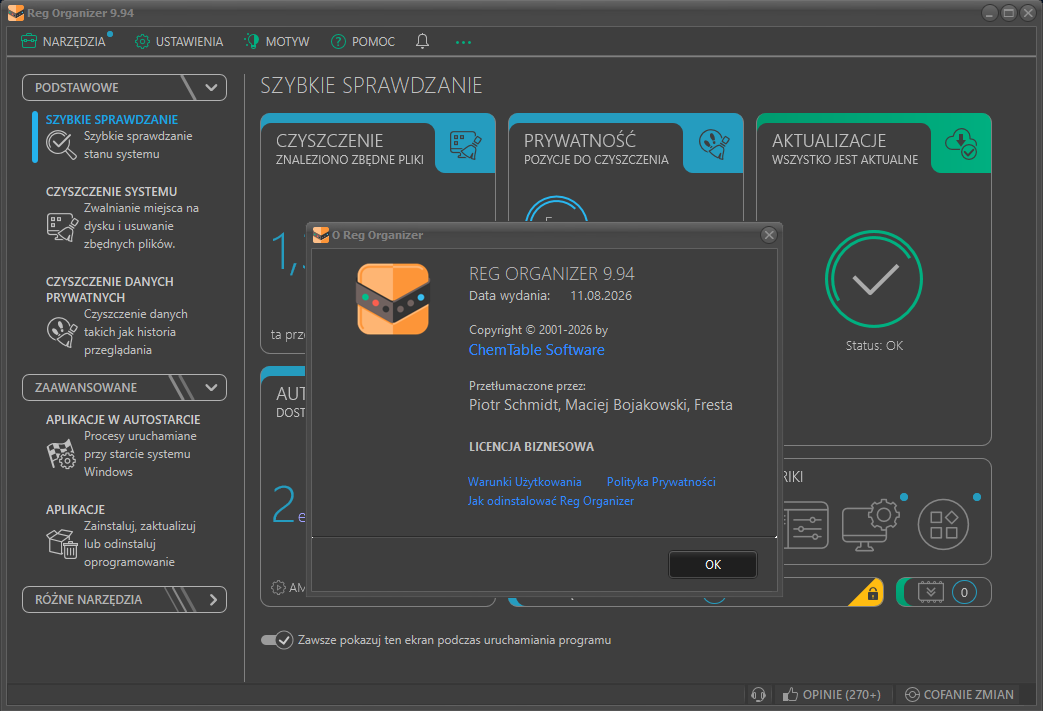Open Polityka Prywatności link
Screen dimensions: 1043x711
tap(661, 482)
